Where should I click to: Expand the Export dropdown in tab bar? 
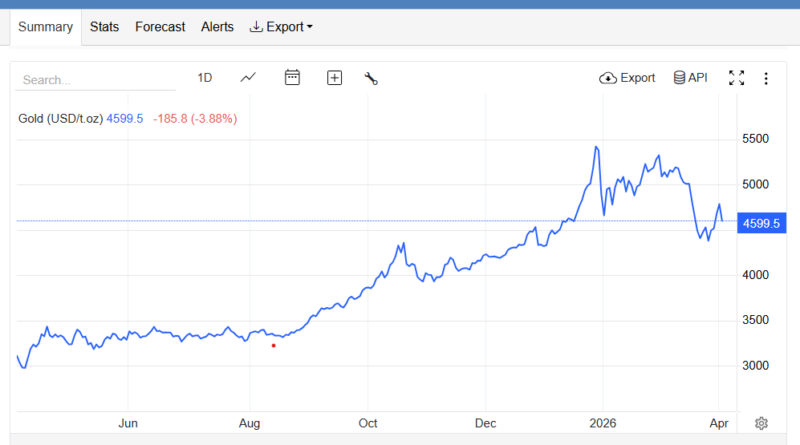coord(280,27)
